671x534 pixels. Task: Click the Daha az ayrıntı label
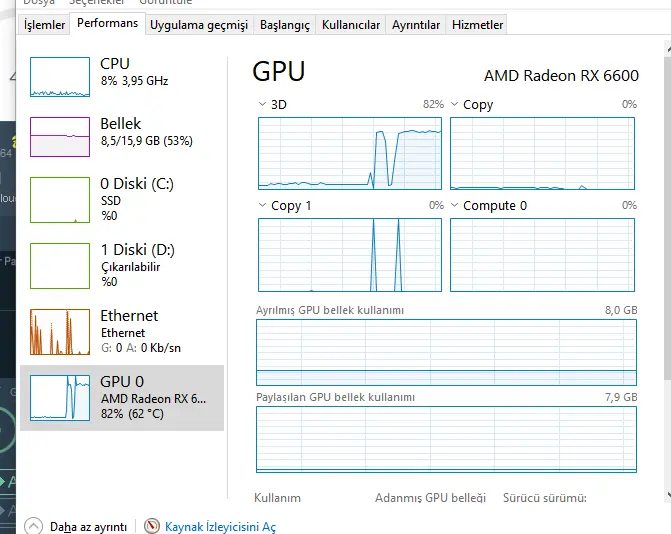point(89,527)
